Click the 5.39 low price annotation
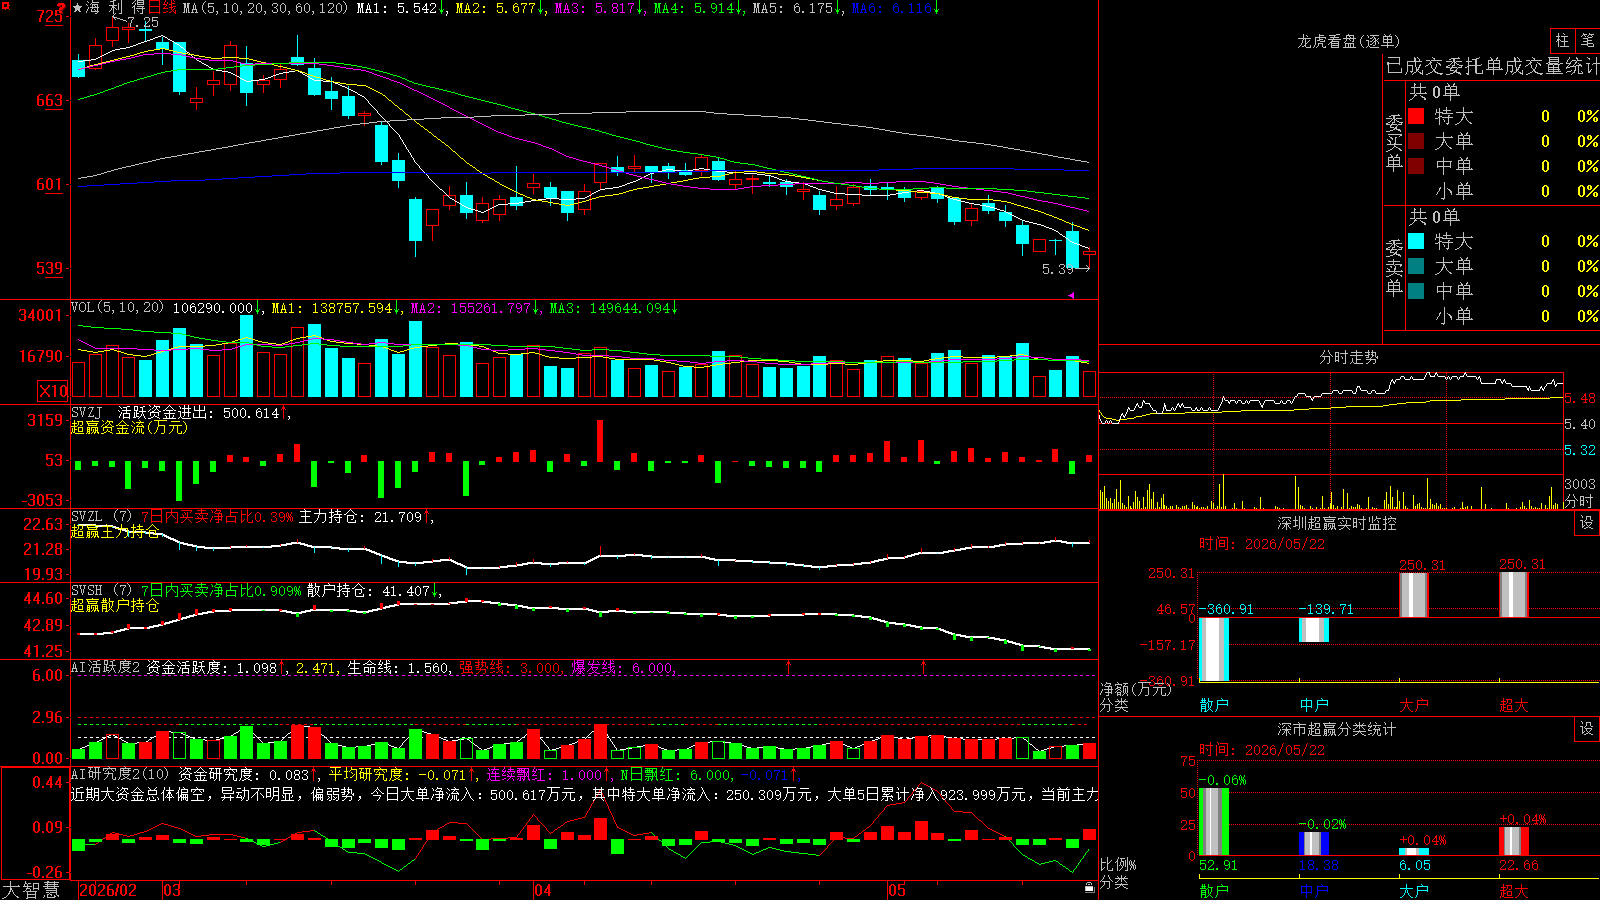The height and width of the screenshot is (900, 1600). point(1057,269)
